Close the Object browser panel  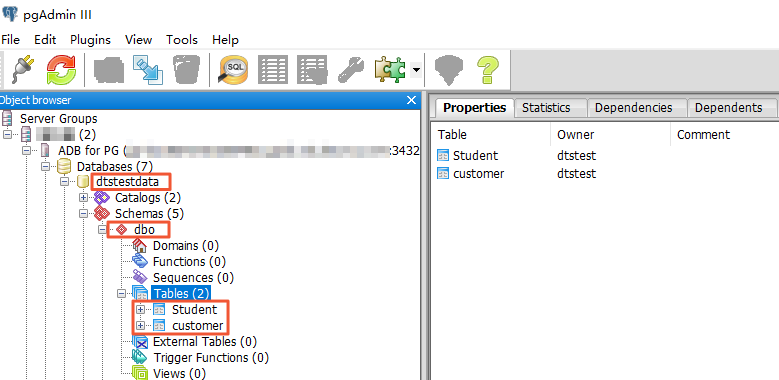411,100
